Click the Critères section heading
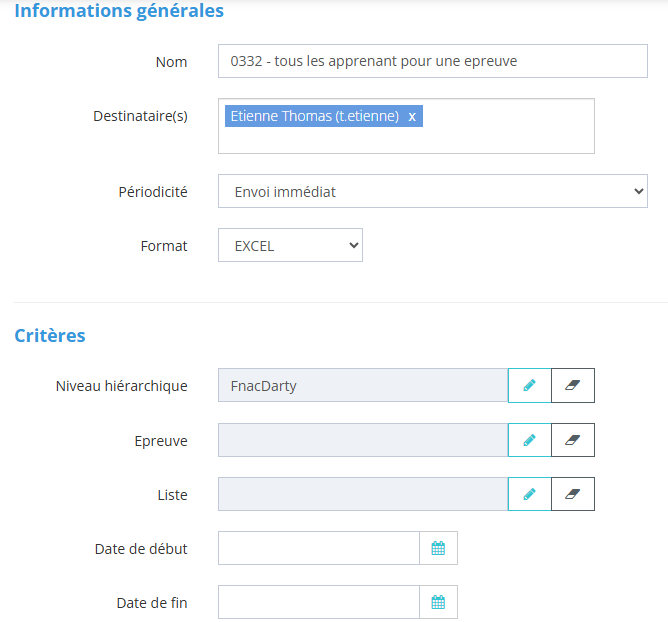The width and height of the screenshot is (668, 622). pos(50,335)
